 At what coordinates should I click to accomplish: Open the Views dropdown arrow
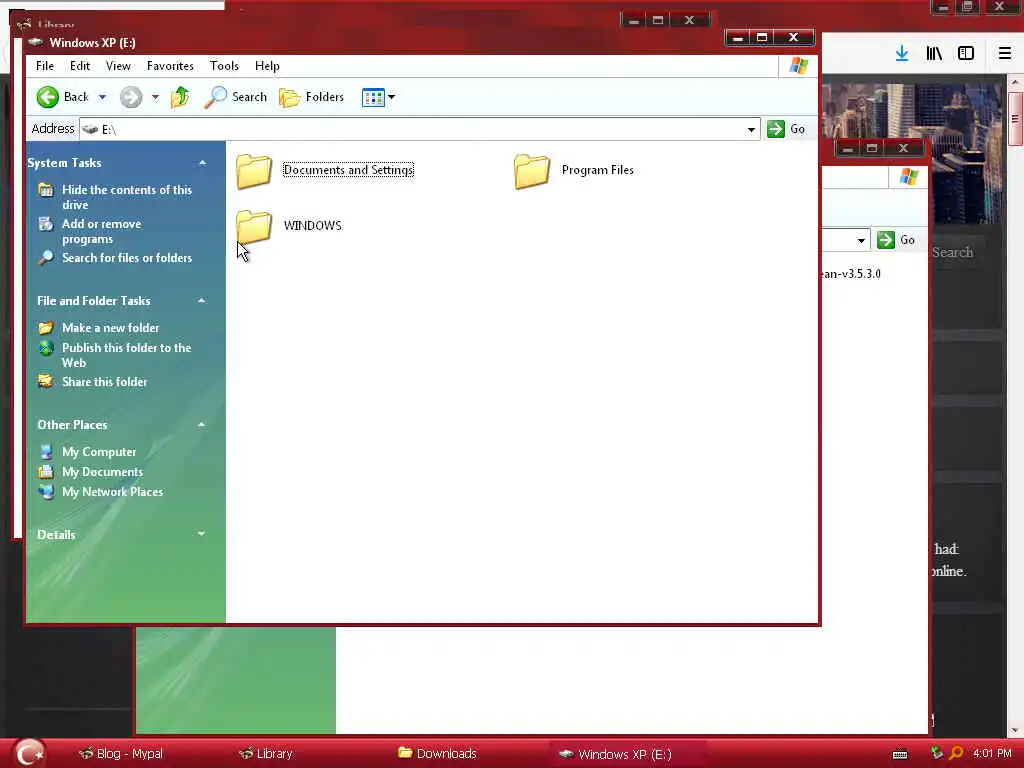391,97
